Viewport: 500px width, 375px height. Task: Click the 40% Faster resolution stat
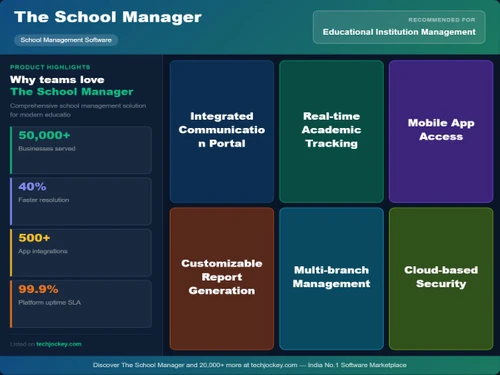81,201
